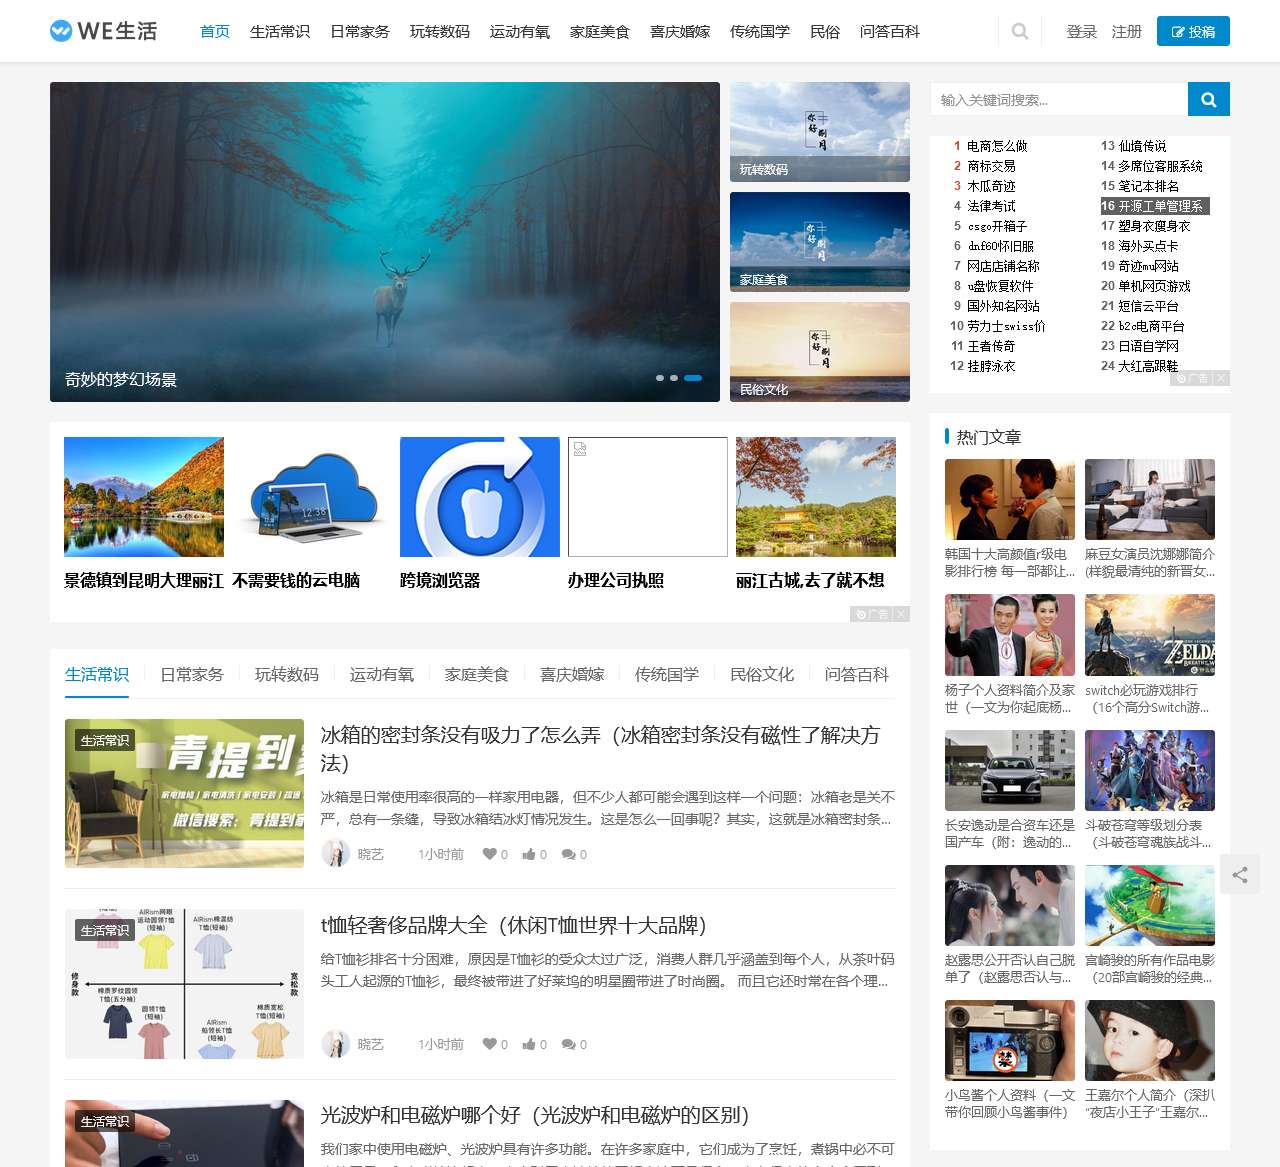Viewport: 1280px width, 1167px height.
Task: Click the blue 投稿 button
Action: (1193, 31)
